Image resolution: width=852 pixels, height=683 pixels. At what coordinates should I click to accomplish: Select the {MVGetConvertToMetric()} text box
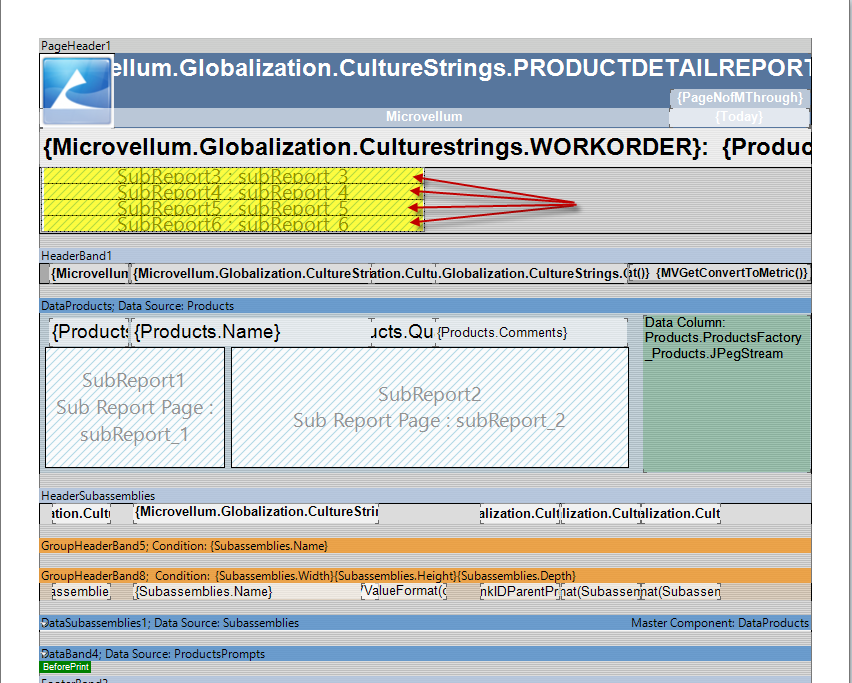(731, 273)
